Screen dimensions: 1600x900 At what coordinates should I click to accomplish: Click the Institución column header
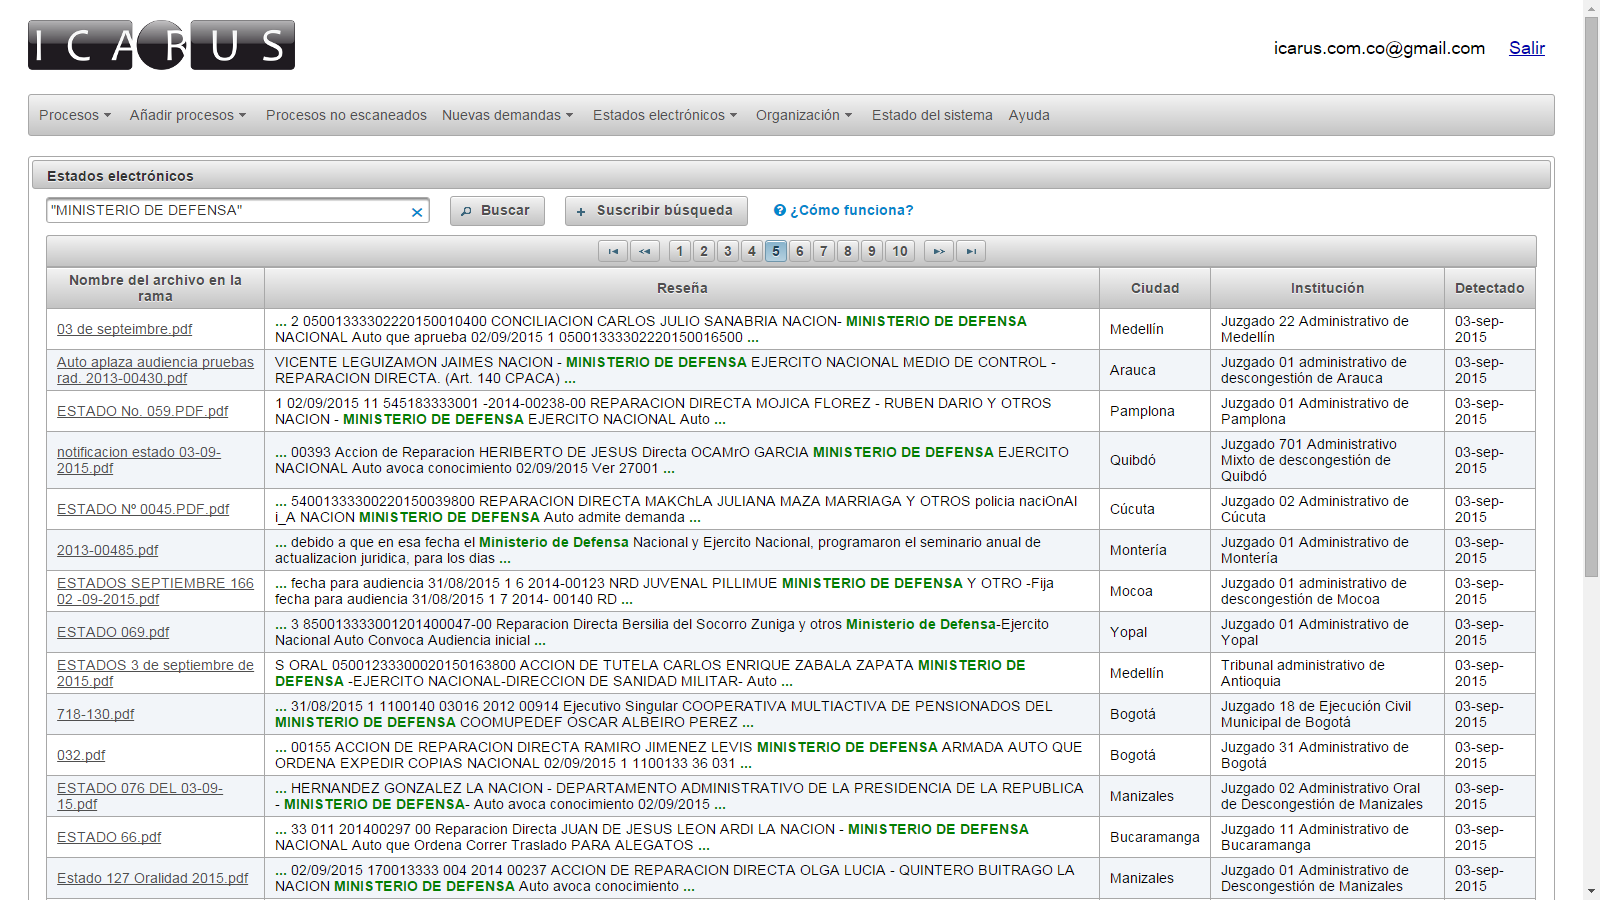(x=1327, y=288)
